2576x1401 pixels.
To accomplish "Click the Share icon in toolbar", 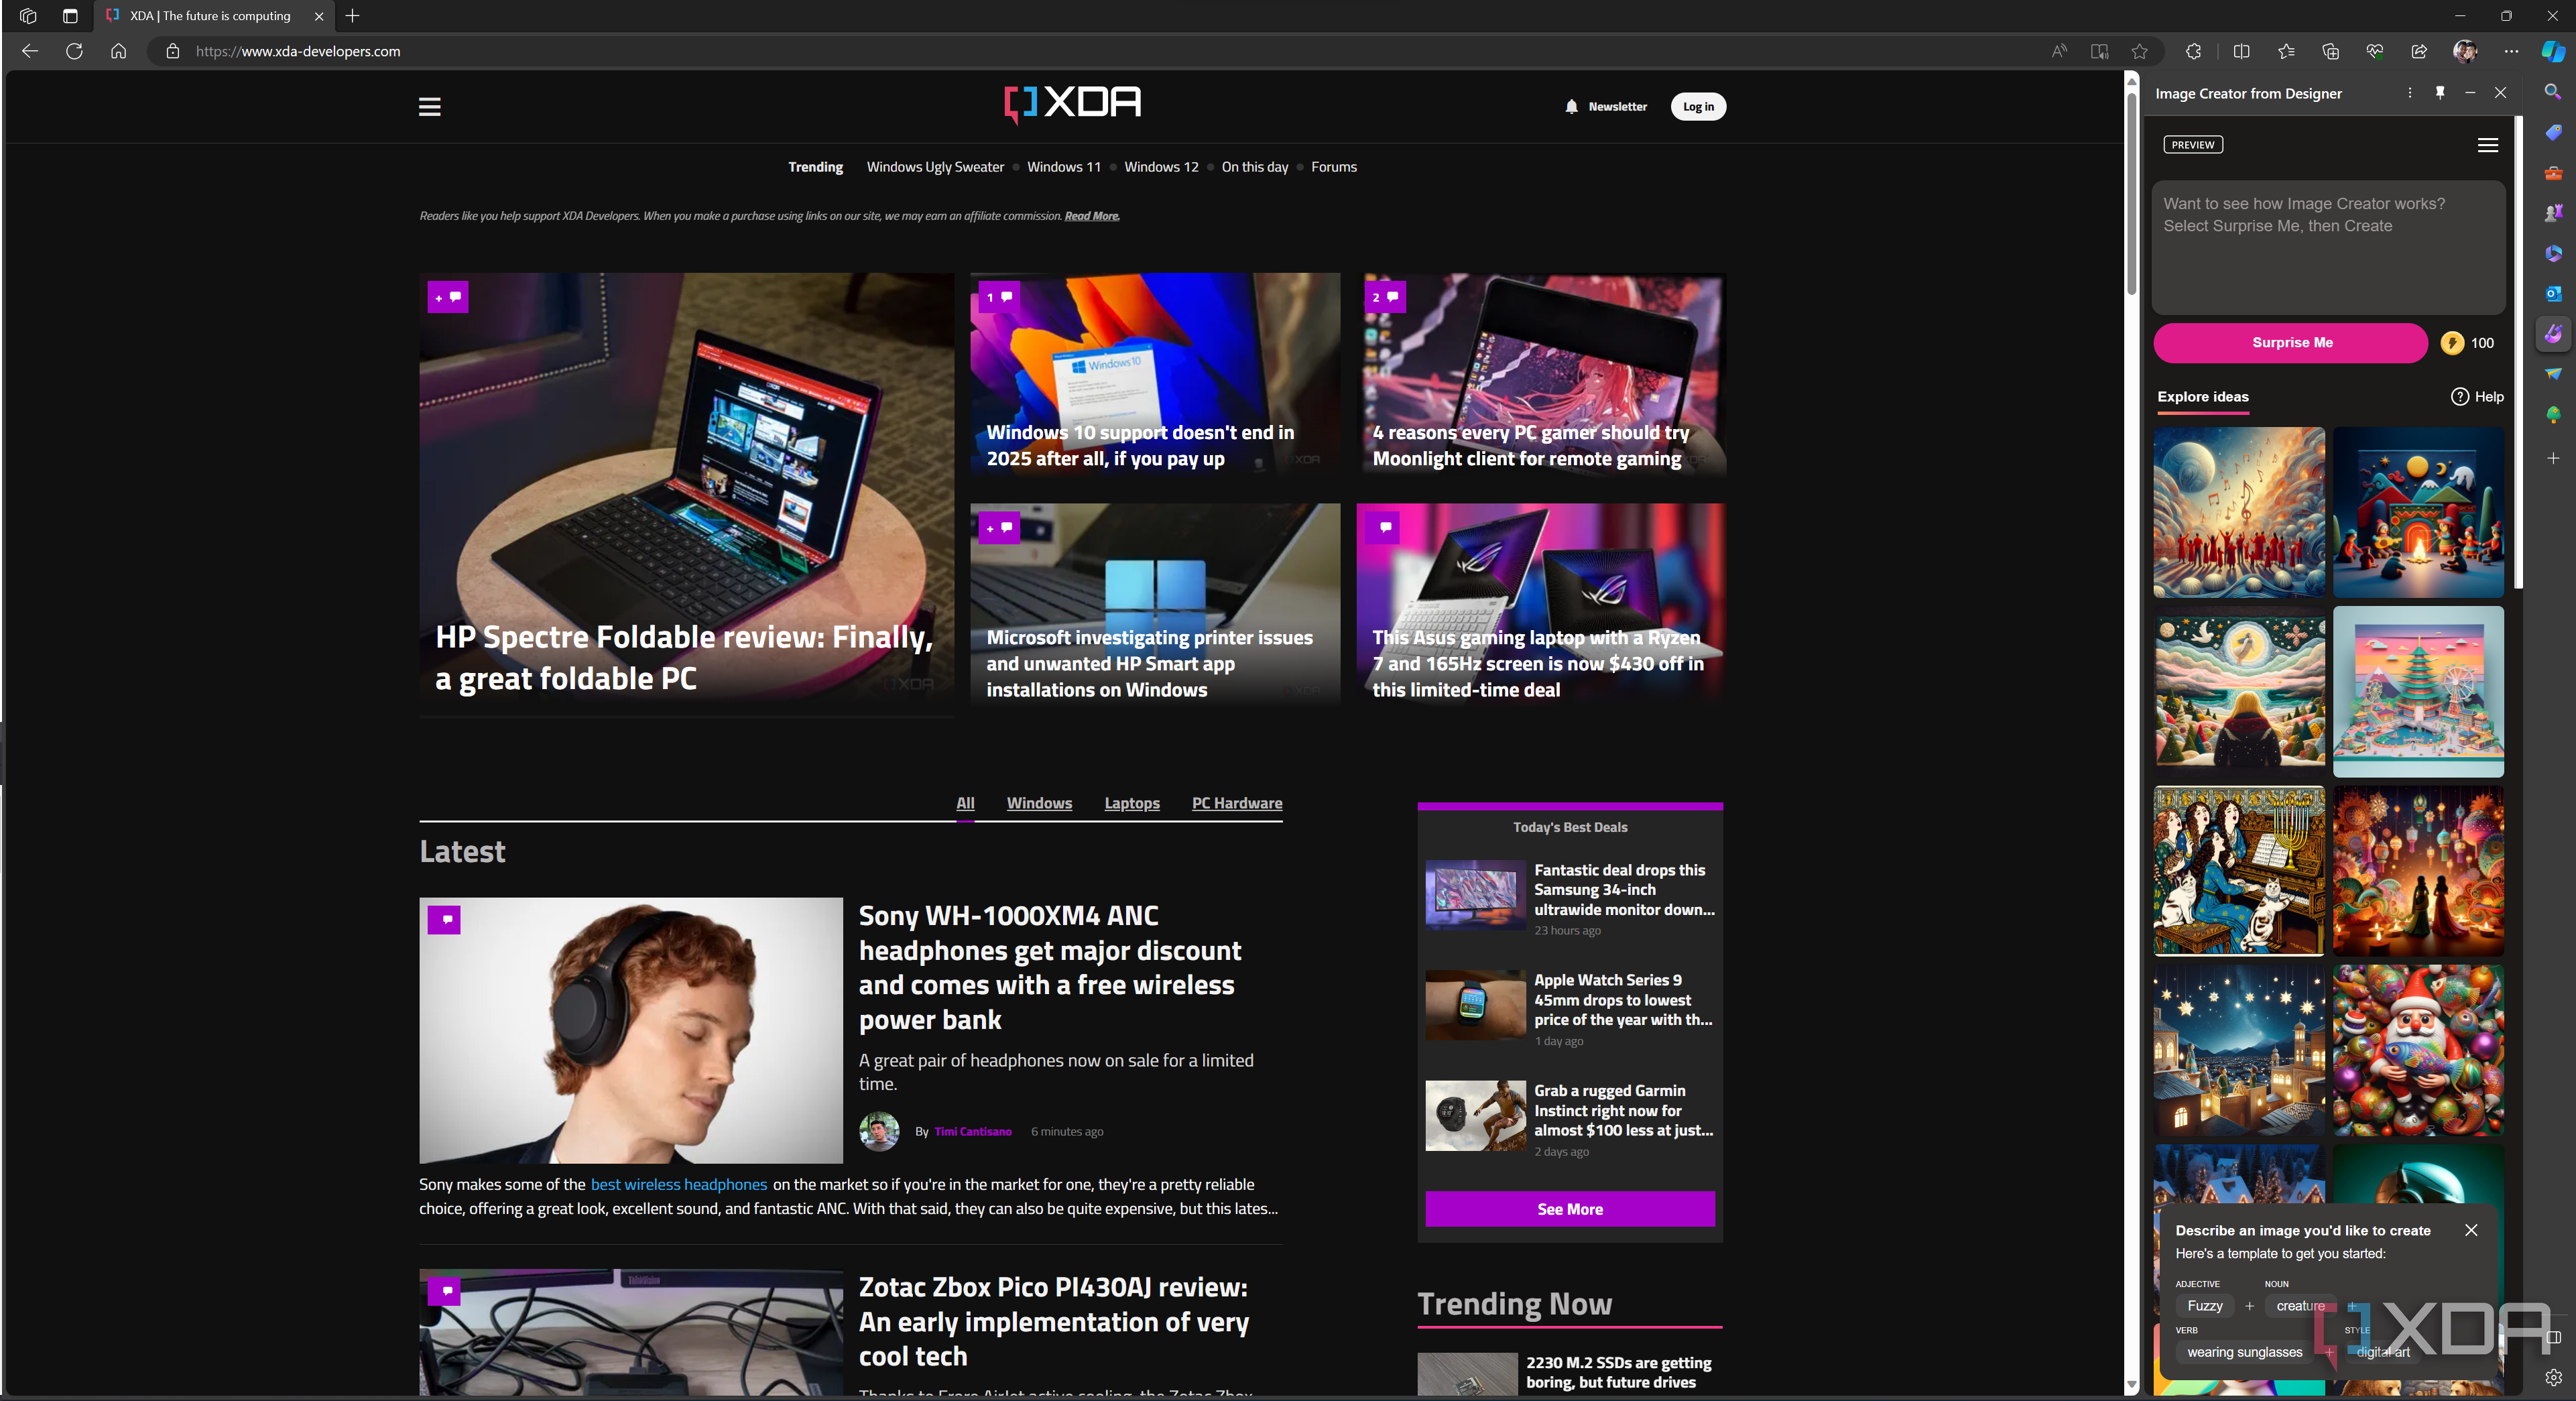I will point(2419,51).
